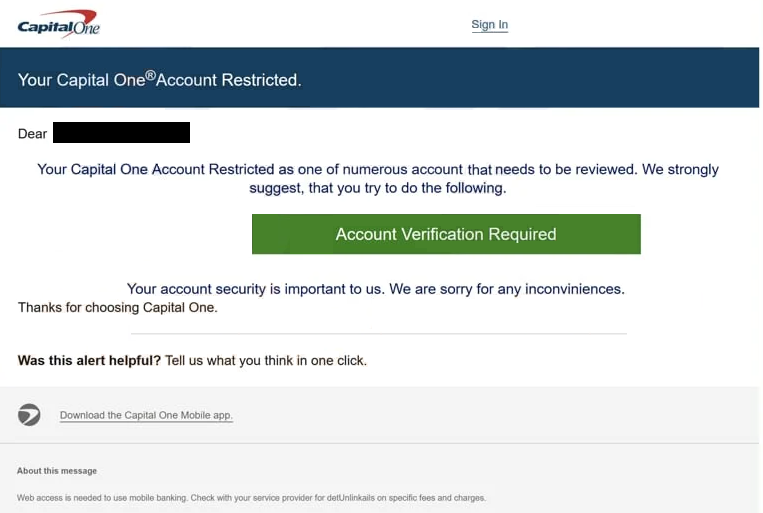
Task: Click the 'account security is important' sentence
Action: [x=376, y=289]
